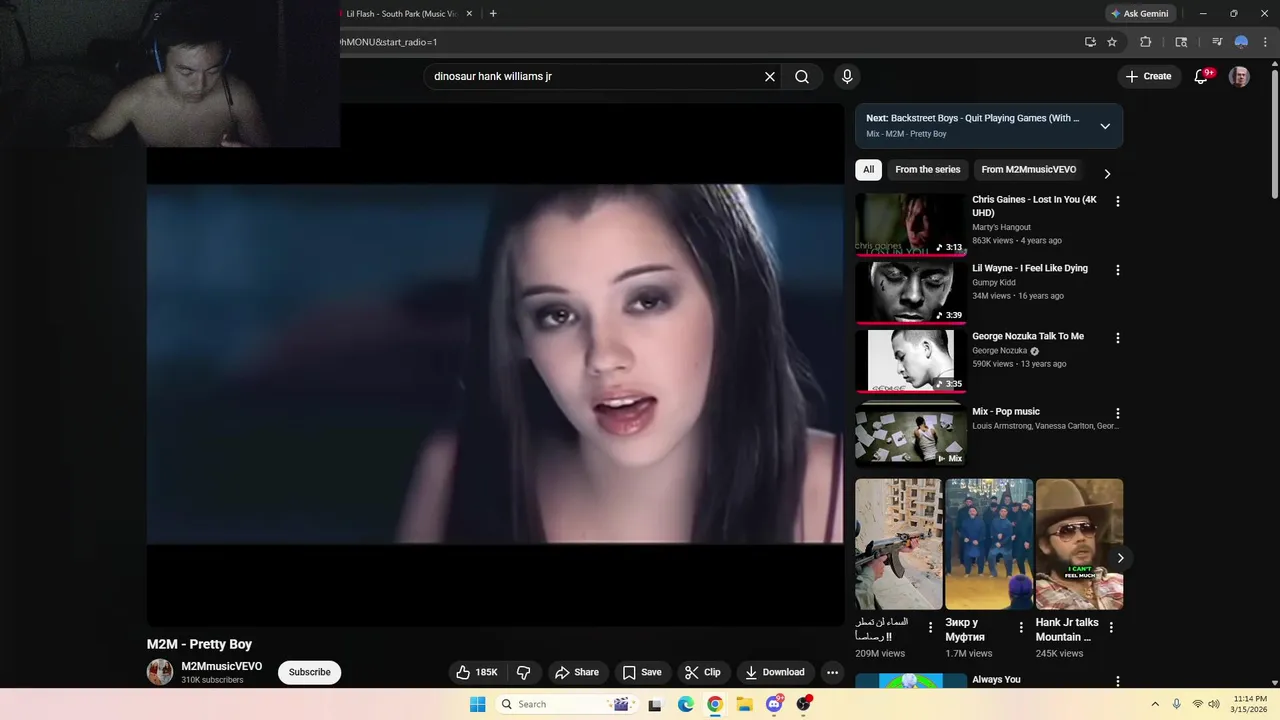Open the M2MmusicVEVO channel avatar
Viewport: 1280px width, 720px height.
(160, 672)
